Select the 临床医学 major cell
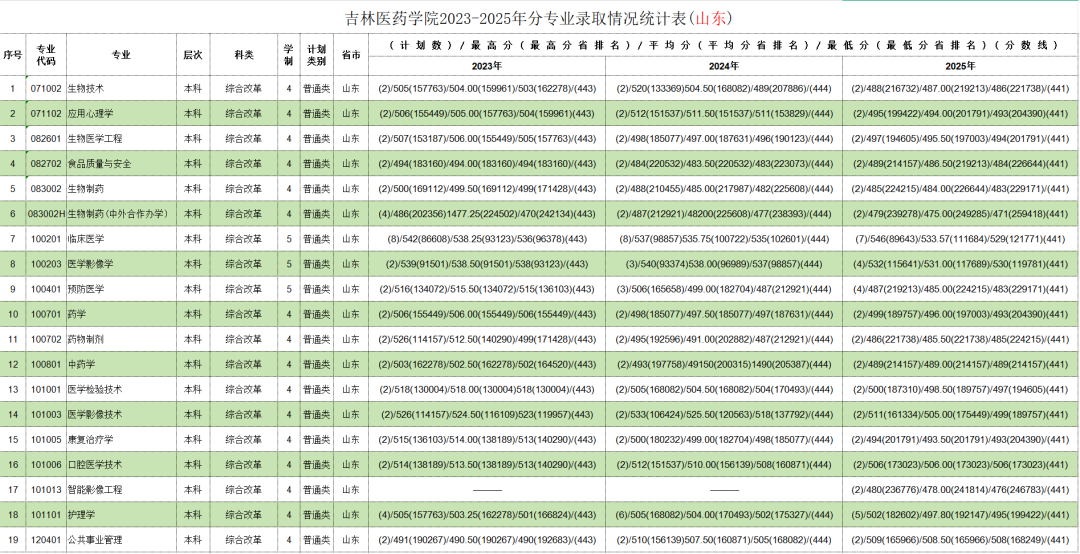 pyautogui.click(x=121, y=239)
